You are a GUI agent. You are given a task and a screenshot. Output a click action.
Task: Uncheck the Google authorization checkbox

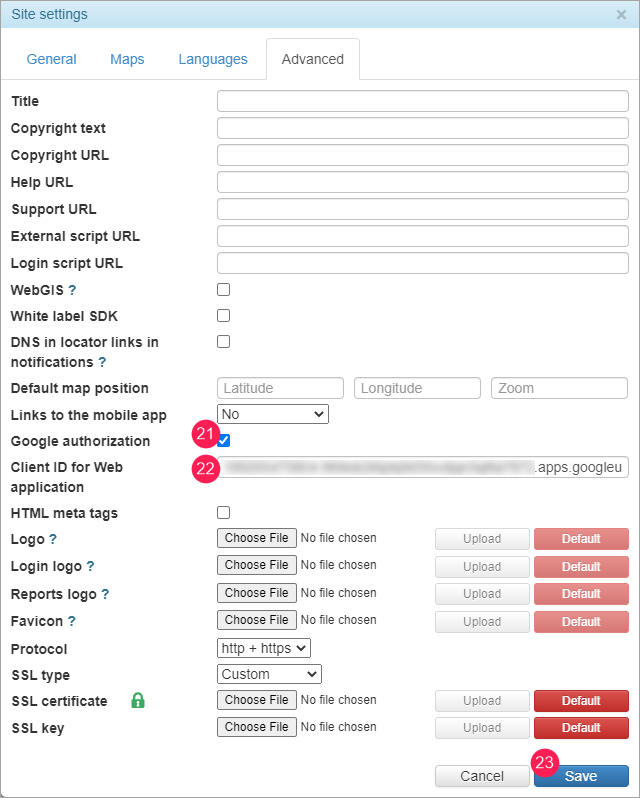pos(224,441)
